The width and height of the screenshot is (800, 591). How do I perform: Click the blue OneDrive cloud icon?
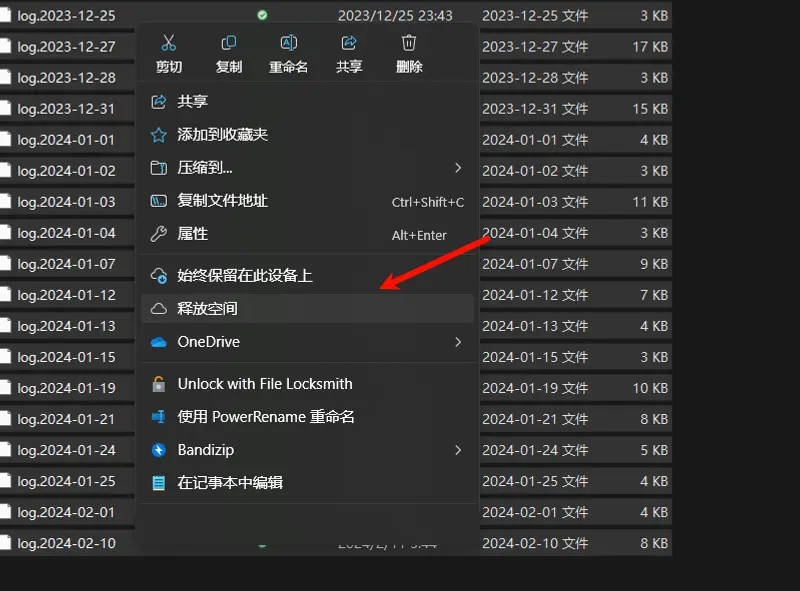pyautogui.click(x=159, y=342)
